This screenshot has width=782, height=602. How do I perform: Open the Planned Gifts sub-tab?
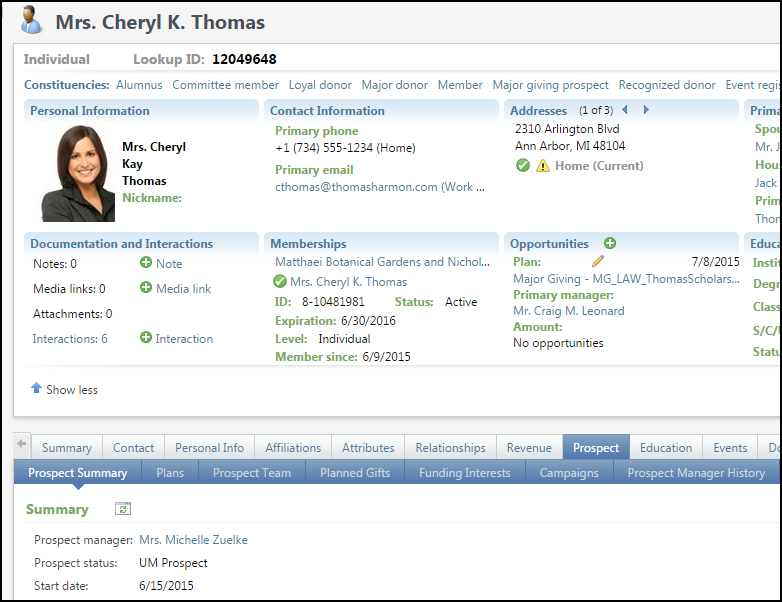355,472
